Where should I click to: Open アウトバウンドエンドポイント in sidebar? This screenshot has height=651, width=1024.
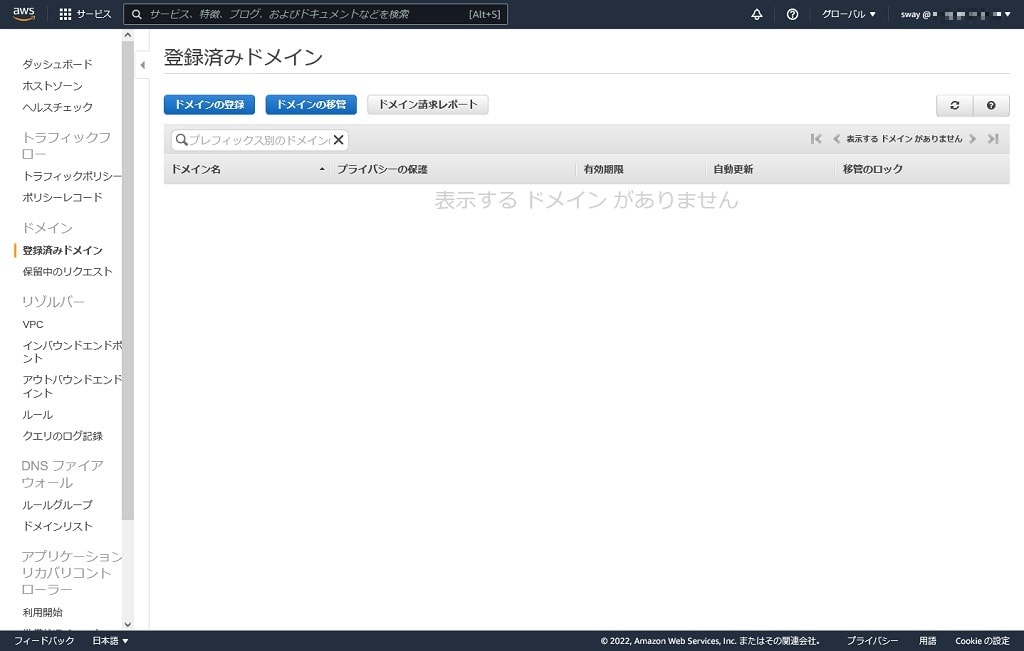click(x=72, y=386)
